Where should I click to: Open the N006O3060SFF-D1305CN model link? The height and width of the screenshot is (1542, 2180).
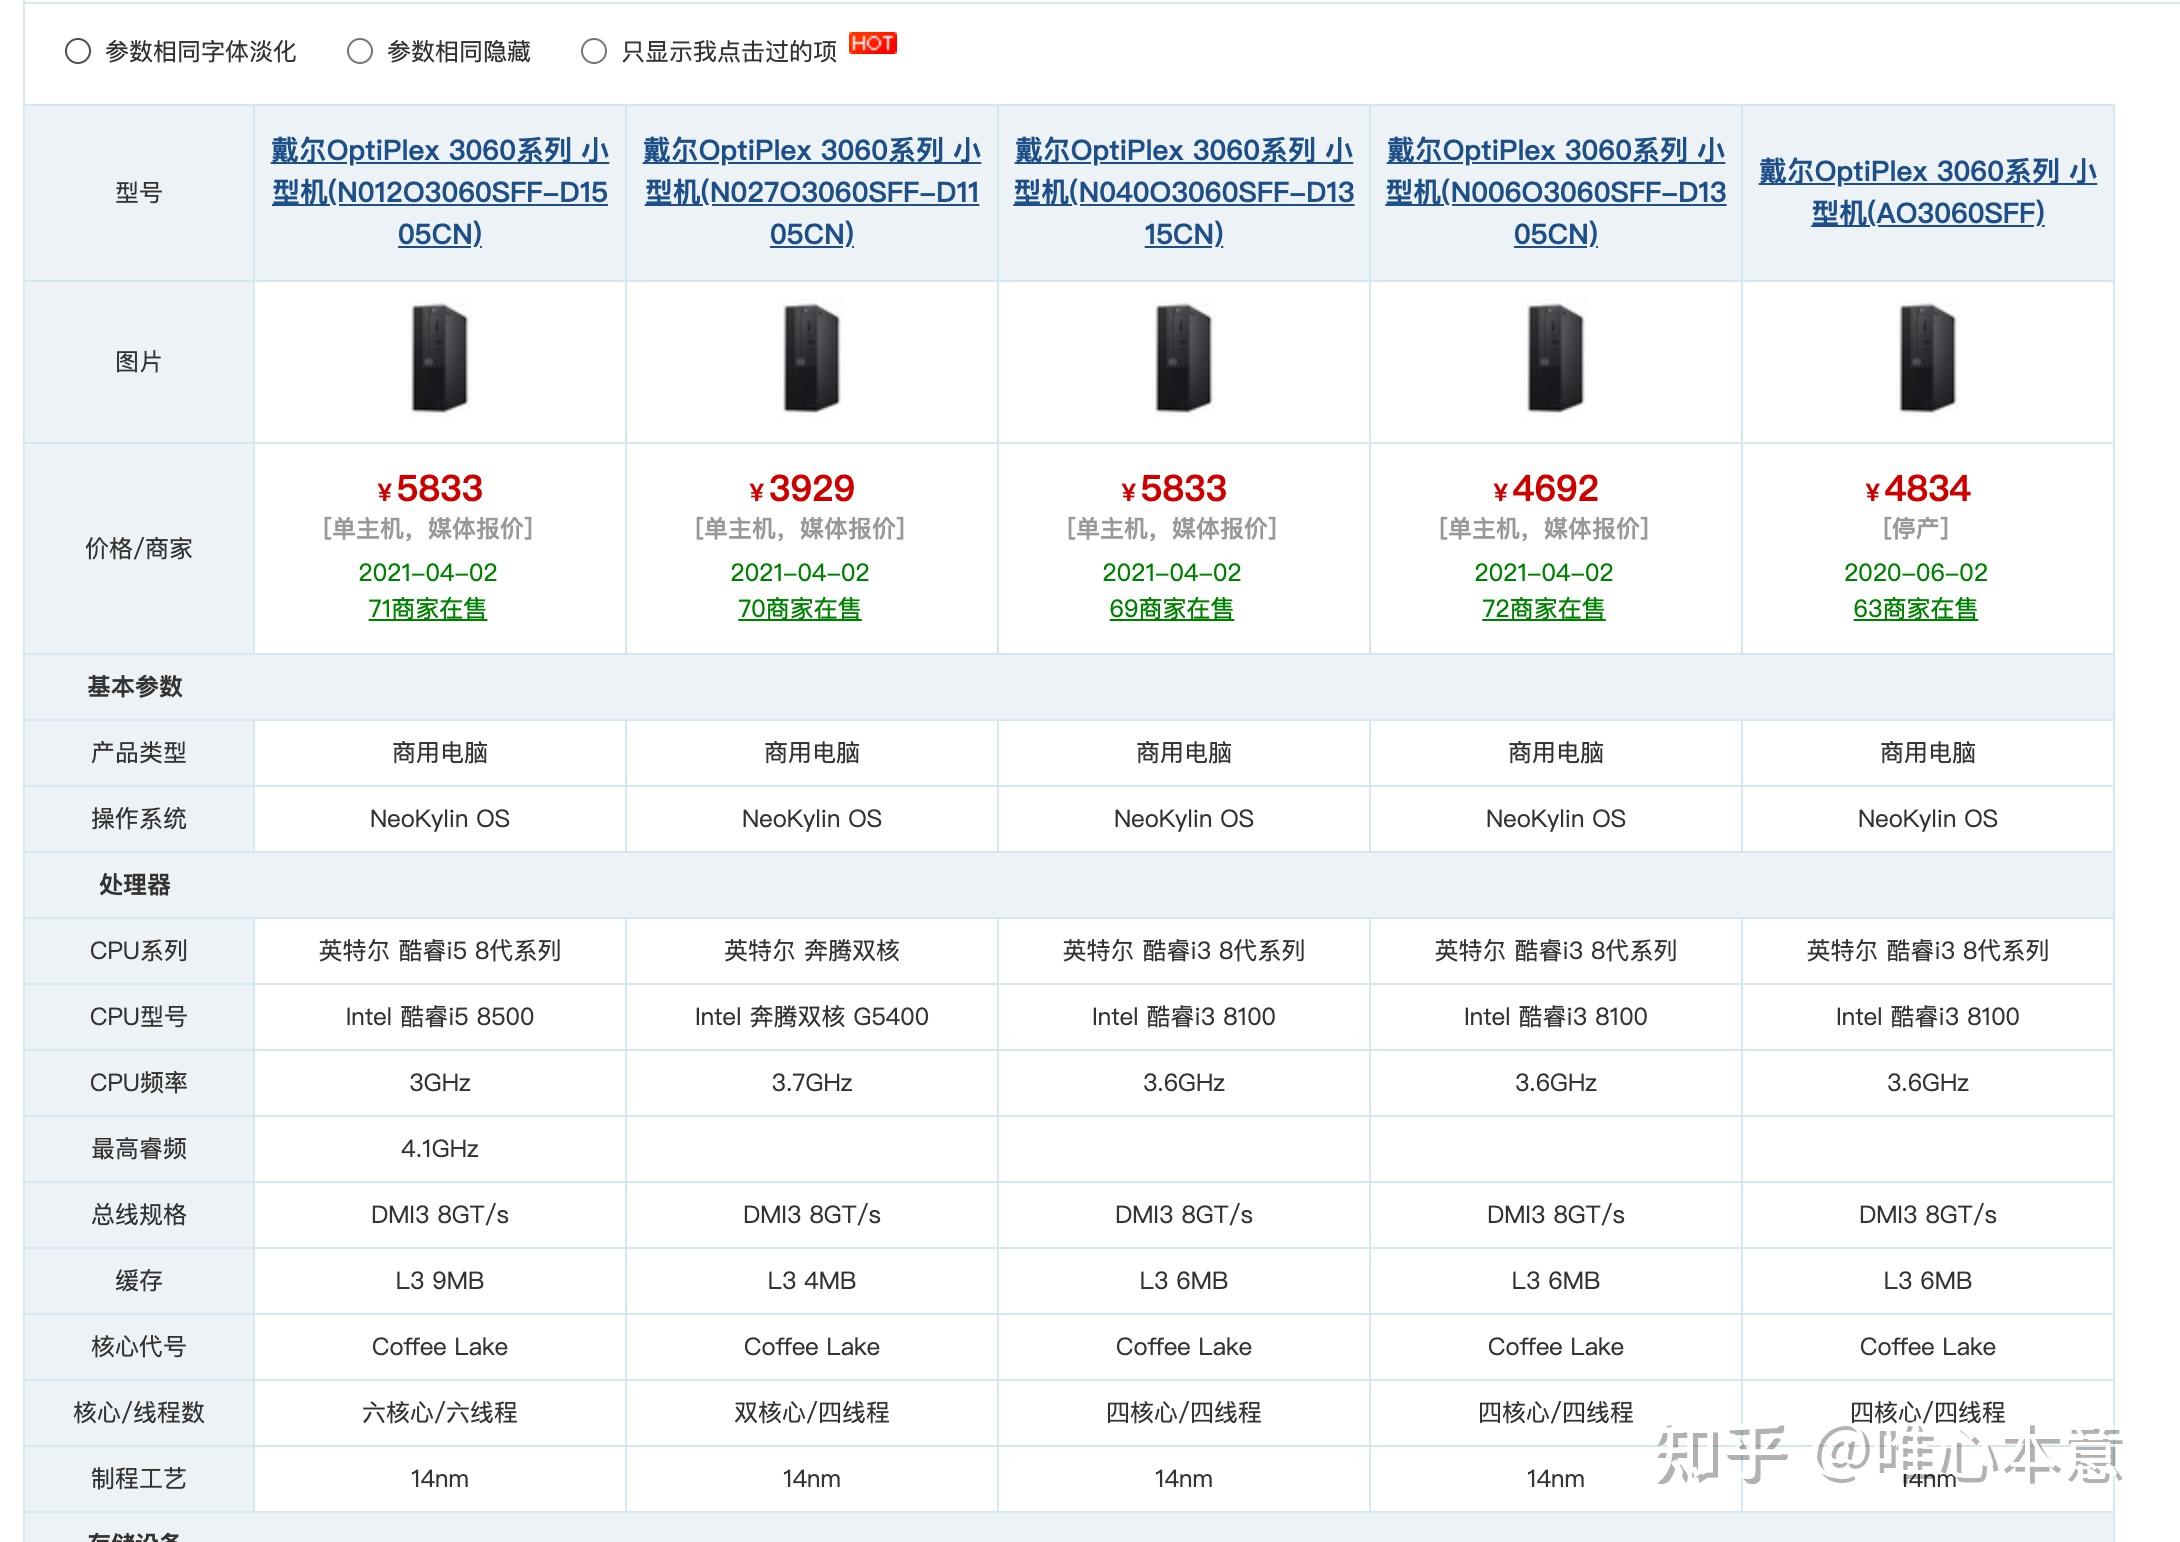(1556, 192)
